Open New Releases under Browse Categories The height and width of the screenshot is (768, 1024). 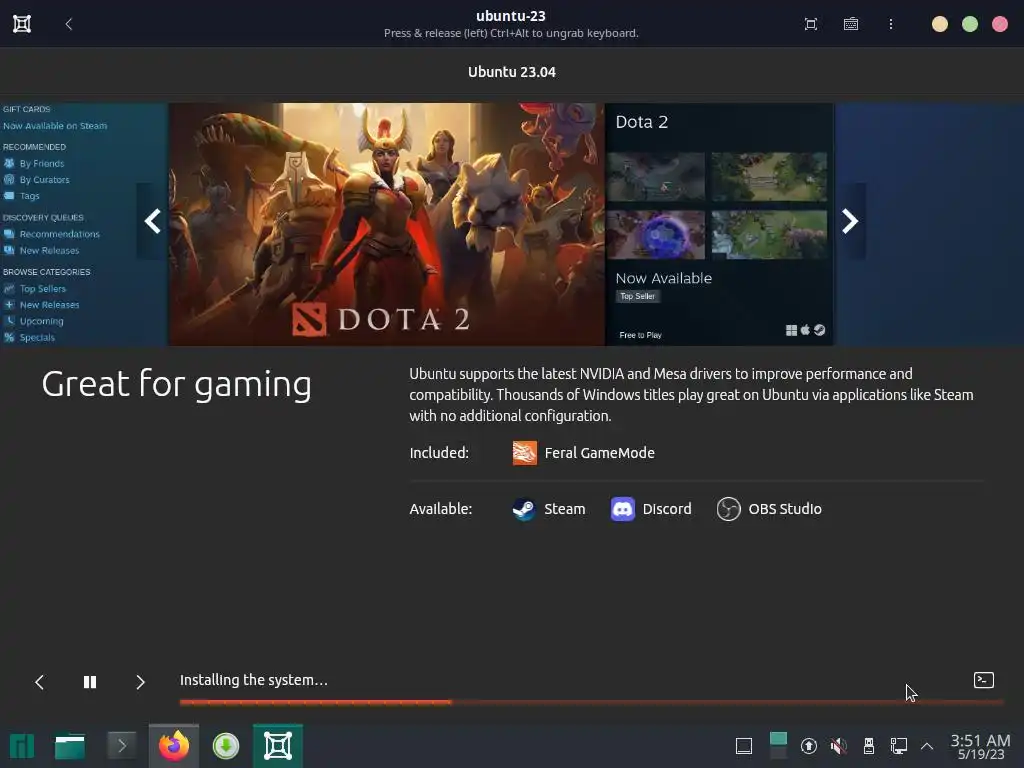click(x=49, y=305)
